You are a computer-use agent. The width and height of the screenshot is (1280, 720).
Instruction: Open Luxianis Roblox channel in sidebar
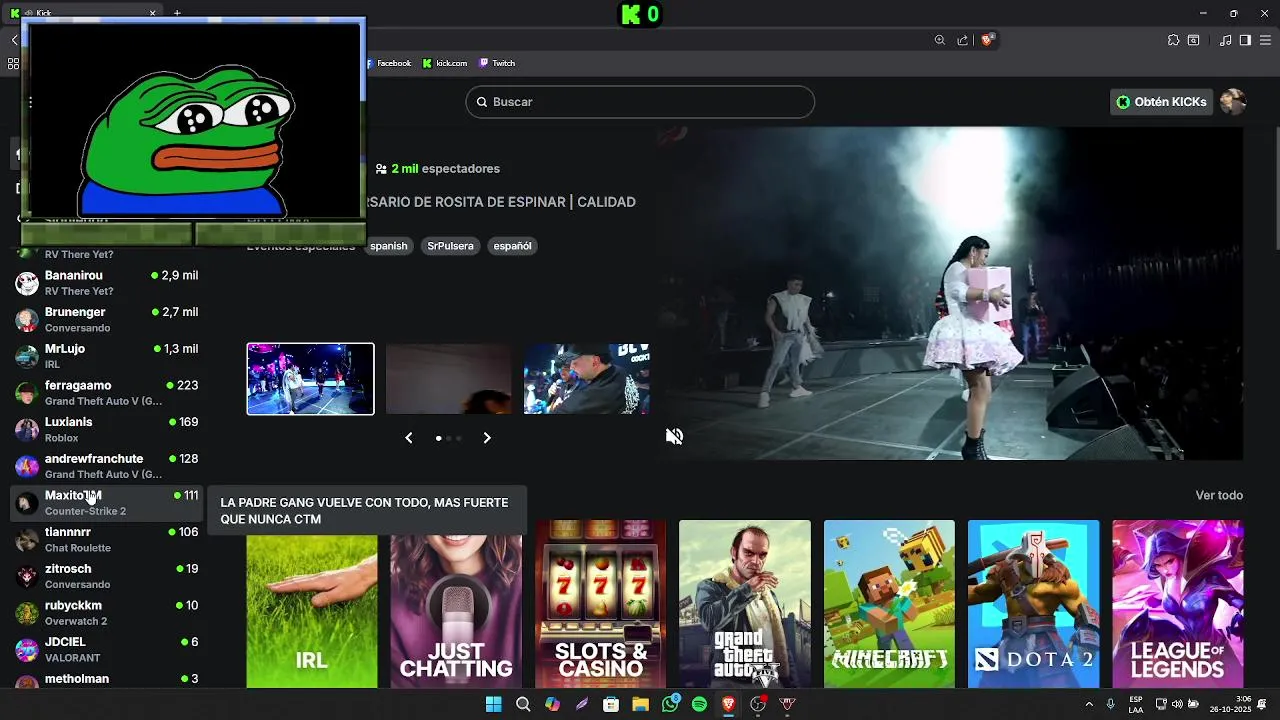click(x=107, y=430)
